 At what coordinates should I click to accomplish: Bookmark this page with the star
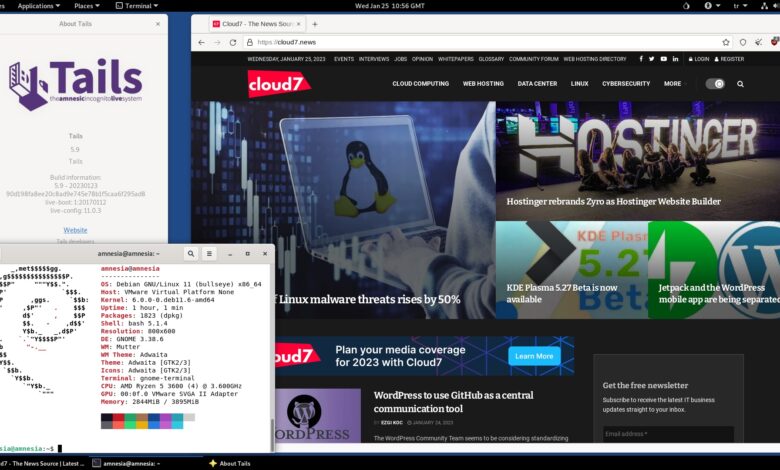pos(726,42)
